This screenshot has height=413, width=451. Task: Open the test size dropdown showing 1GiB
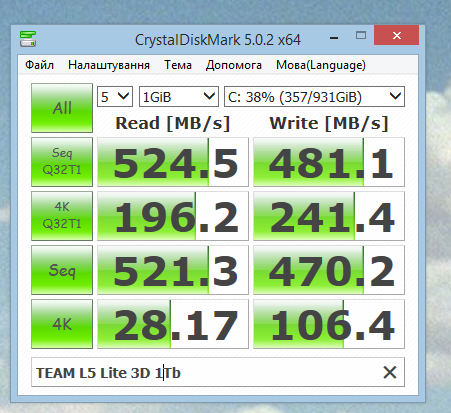tap(179, 97)
